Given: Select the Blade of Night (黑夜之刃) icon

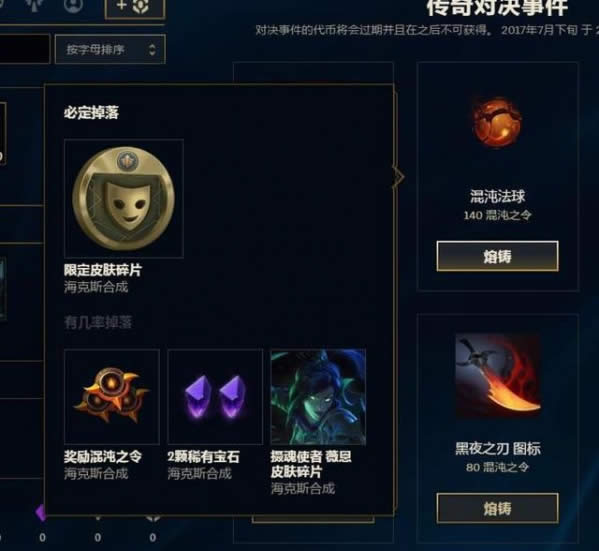Looking at the screenshot, I should 498,375.
